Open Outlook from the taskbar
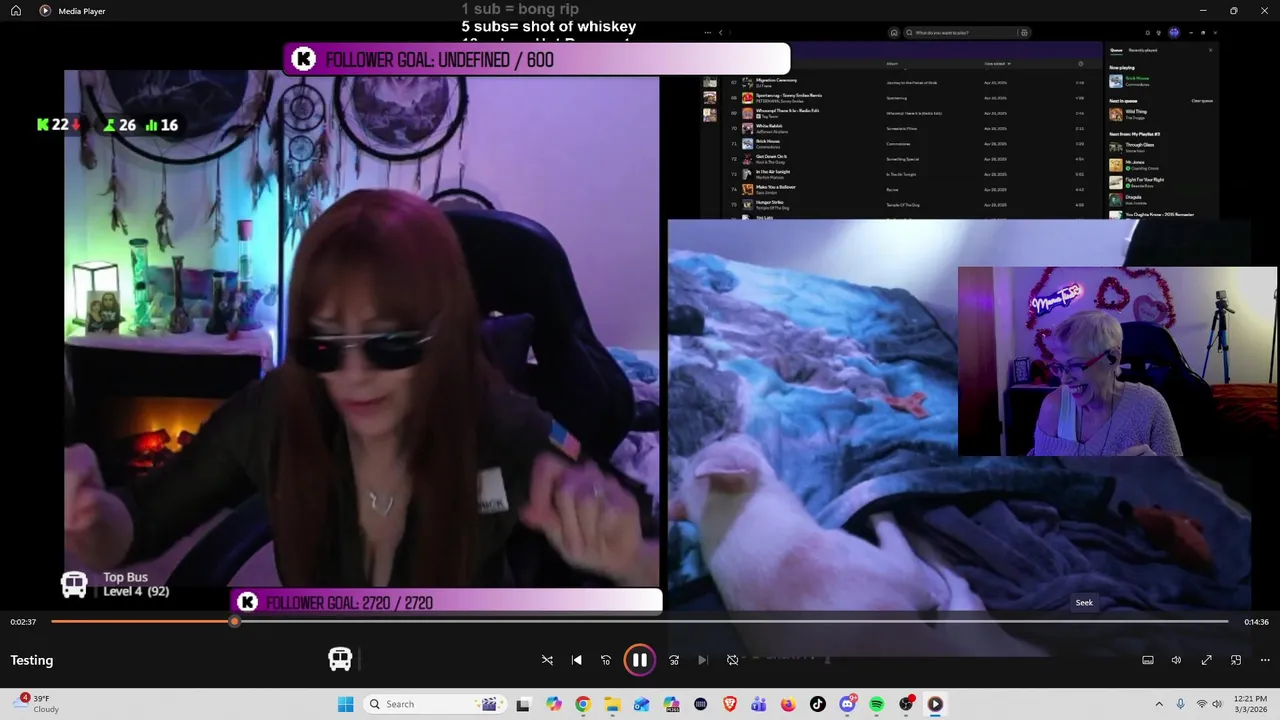Image resolution: width=1280 pixels, height=720 pixels. coord(642,704)
